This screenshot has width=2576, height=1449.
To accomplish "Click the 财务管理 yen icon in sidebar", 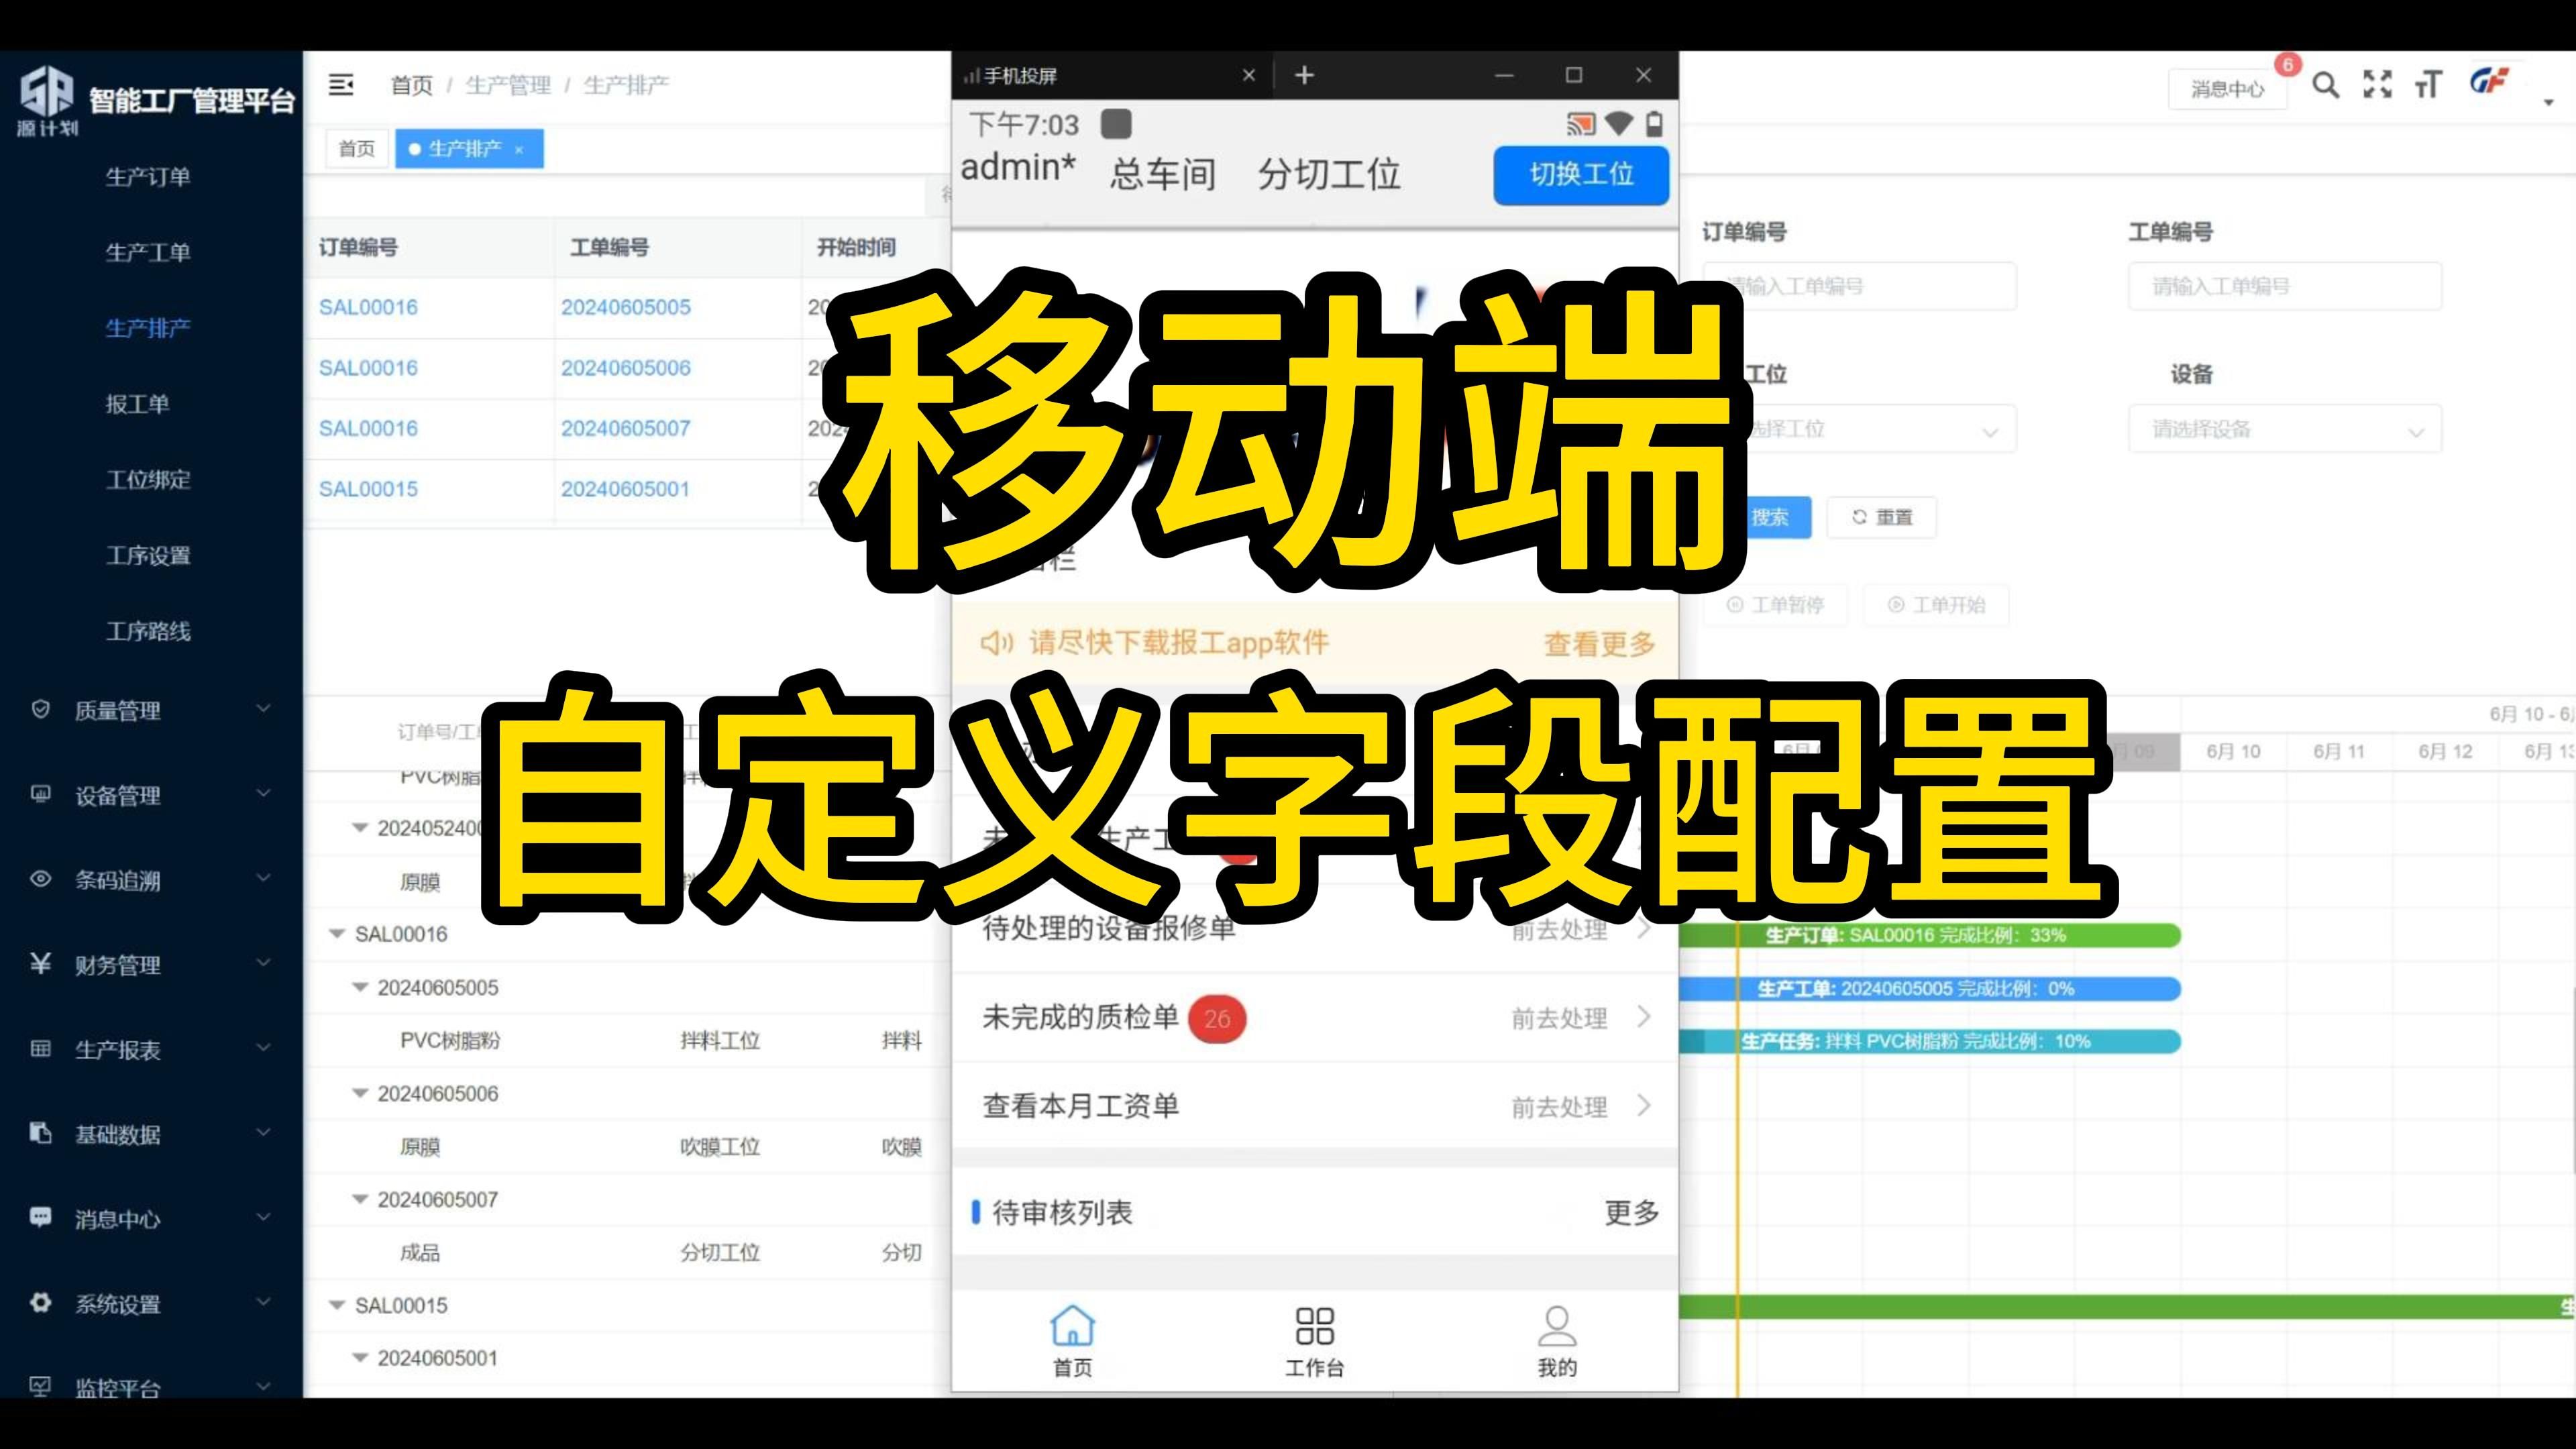I will point(41,963).
